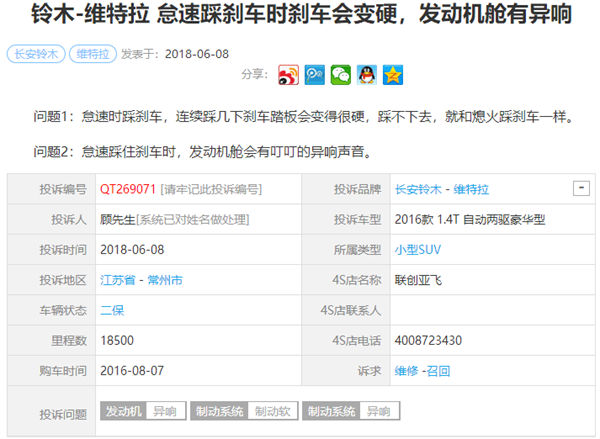Screen dimensions: 600x439
Task: Share the complaint through WeChat icon
Action: tap(341, 75)
